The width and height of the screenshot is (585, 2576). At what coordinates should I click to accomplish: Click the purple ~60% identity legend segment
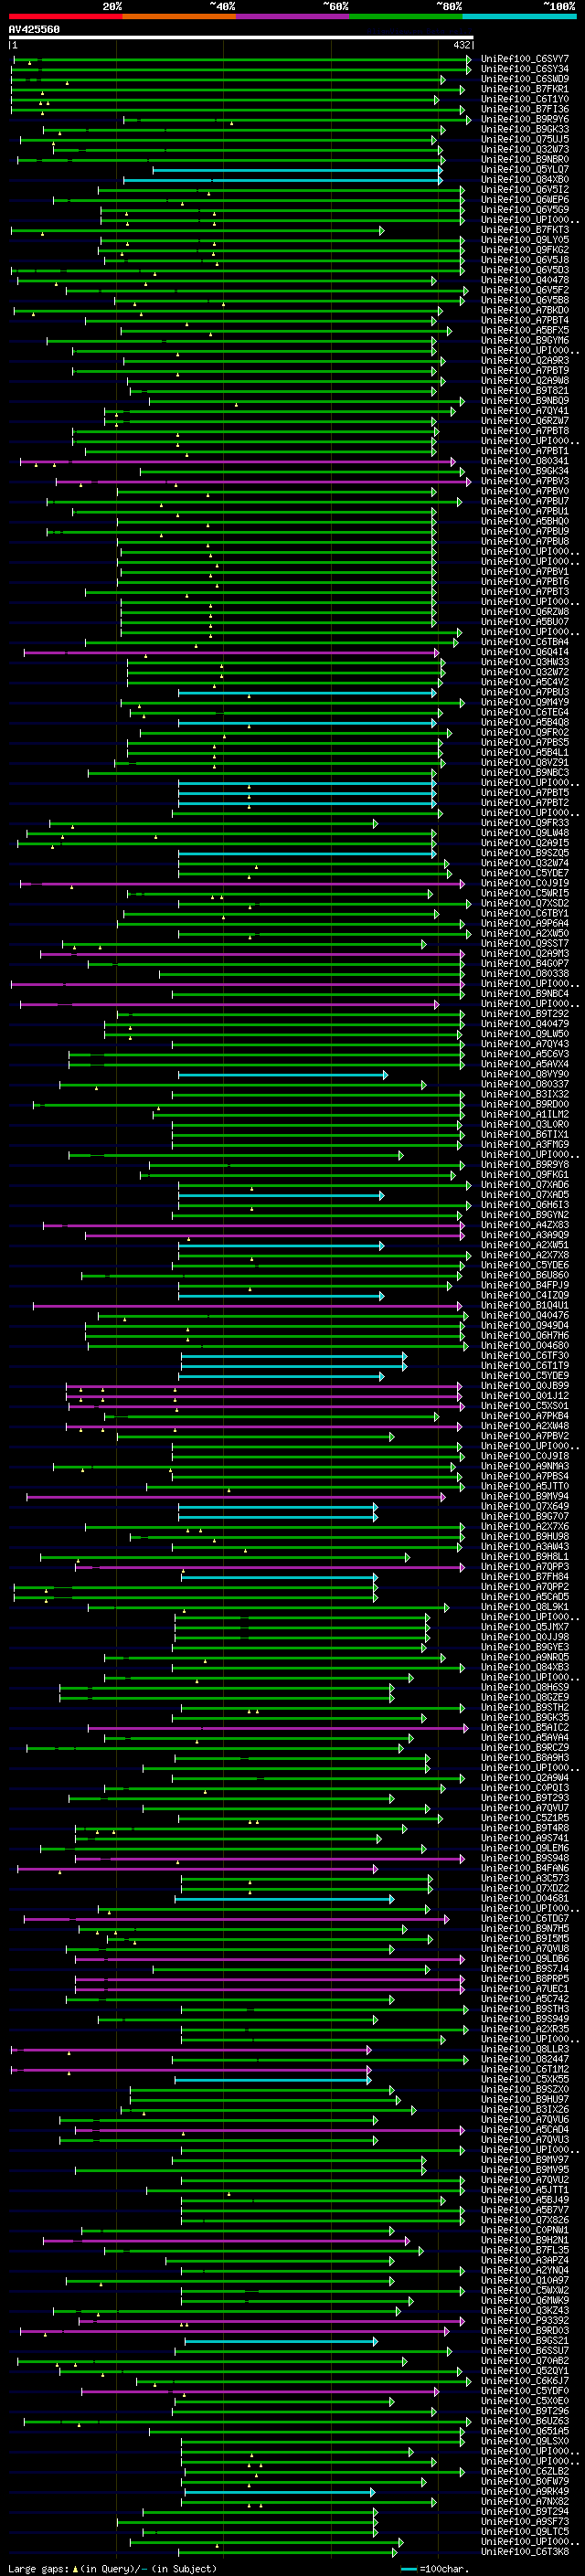pyautogui.click(x=293, y=16)
